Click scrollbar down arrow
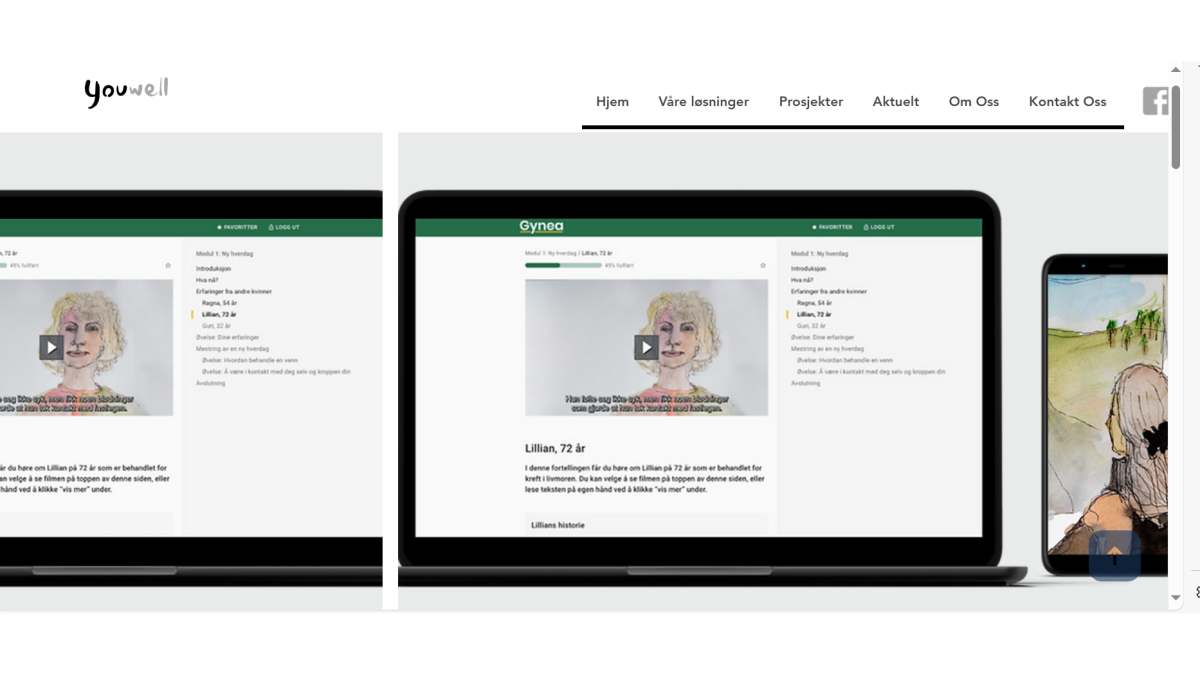1200x675 pixels. point(1176,598)
